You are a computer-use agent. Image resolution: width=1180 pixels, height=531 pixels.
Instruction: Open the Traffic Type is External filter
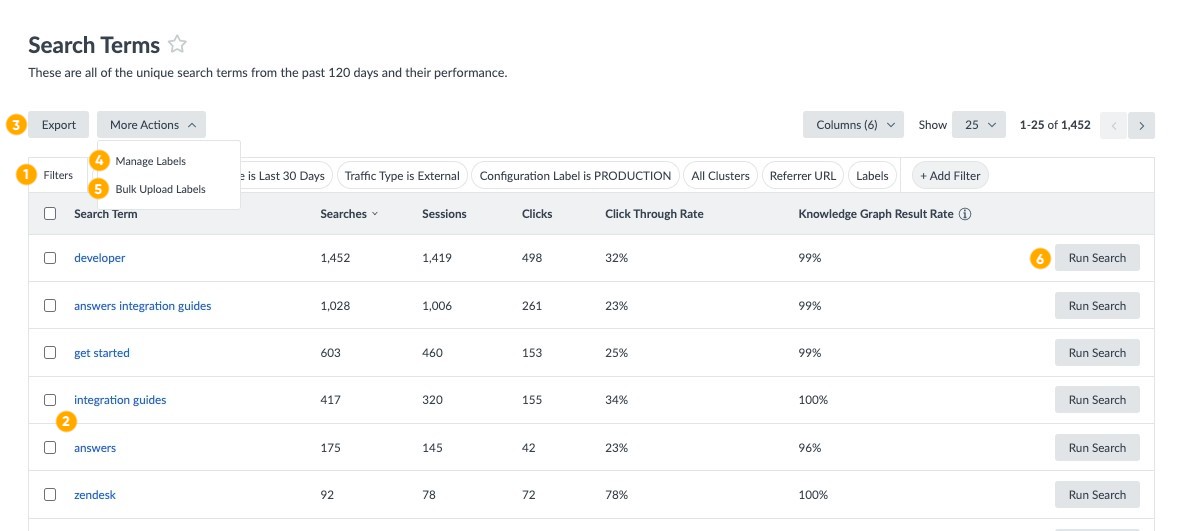click(402, 176)
